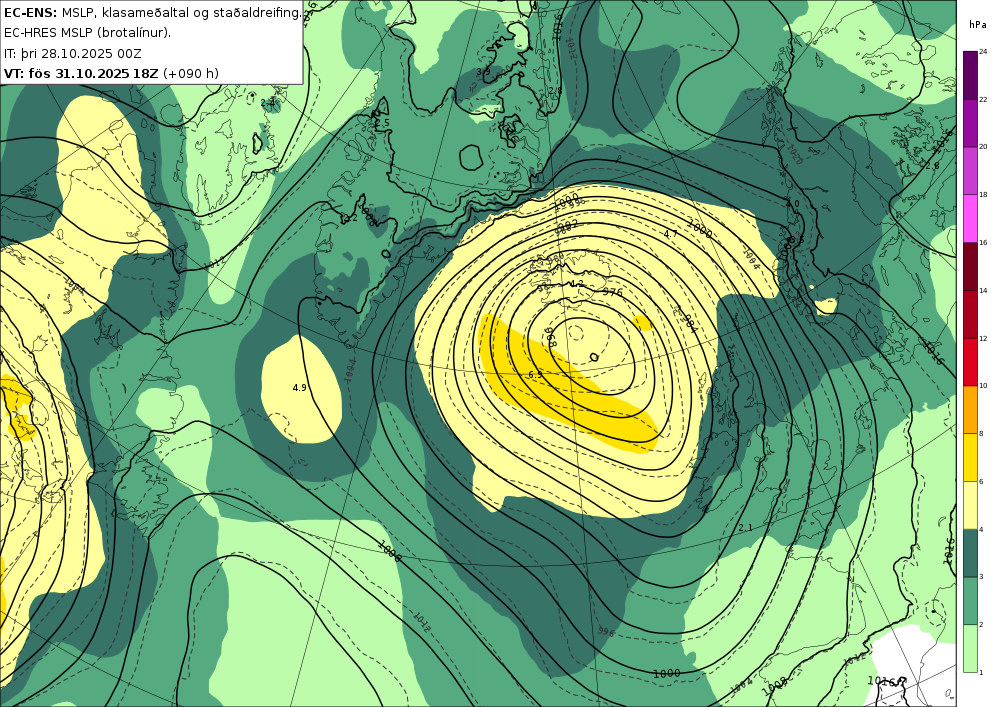This screenshot has height=707, width=1000.
Task: Click the gold 6–8 hPa legend swatch
Action: pos(970,458)
